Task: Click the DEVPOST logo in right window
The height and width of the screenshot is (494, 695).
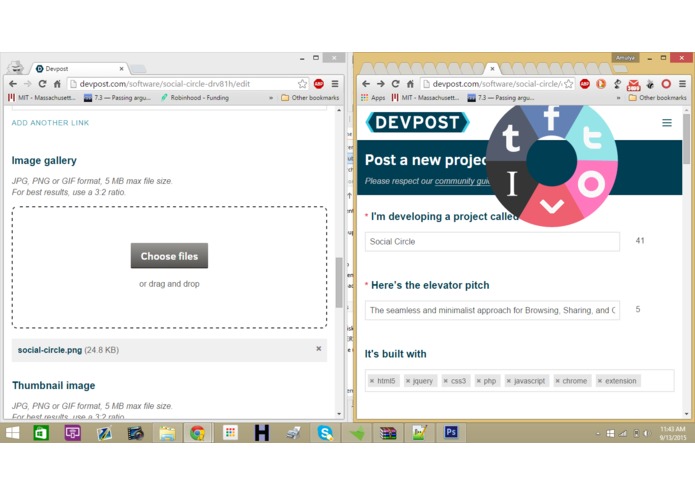Action: (417, 122)
